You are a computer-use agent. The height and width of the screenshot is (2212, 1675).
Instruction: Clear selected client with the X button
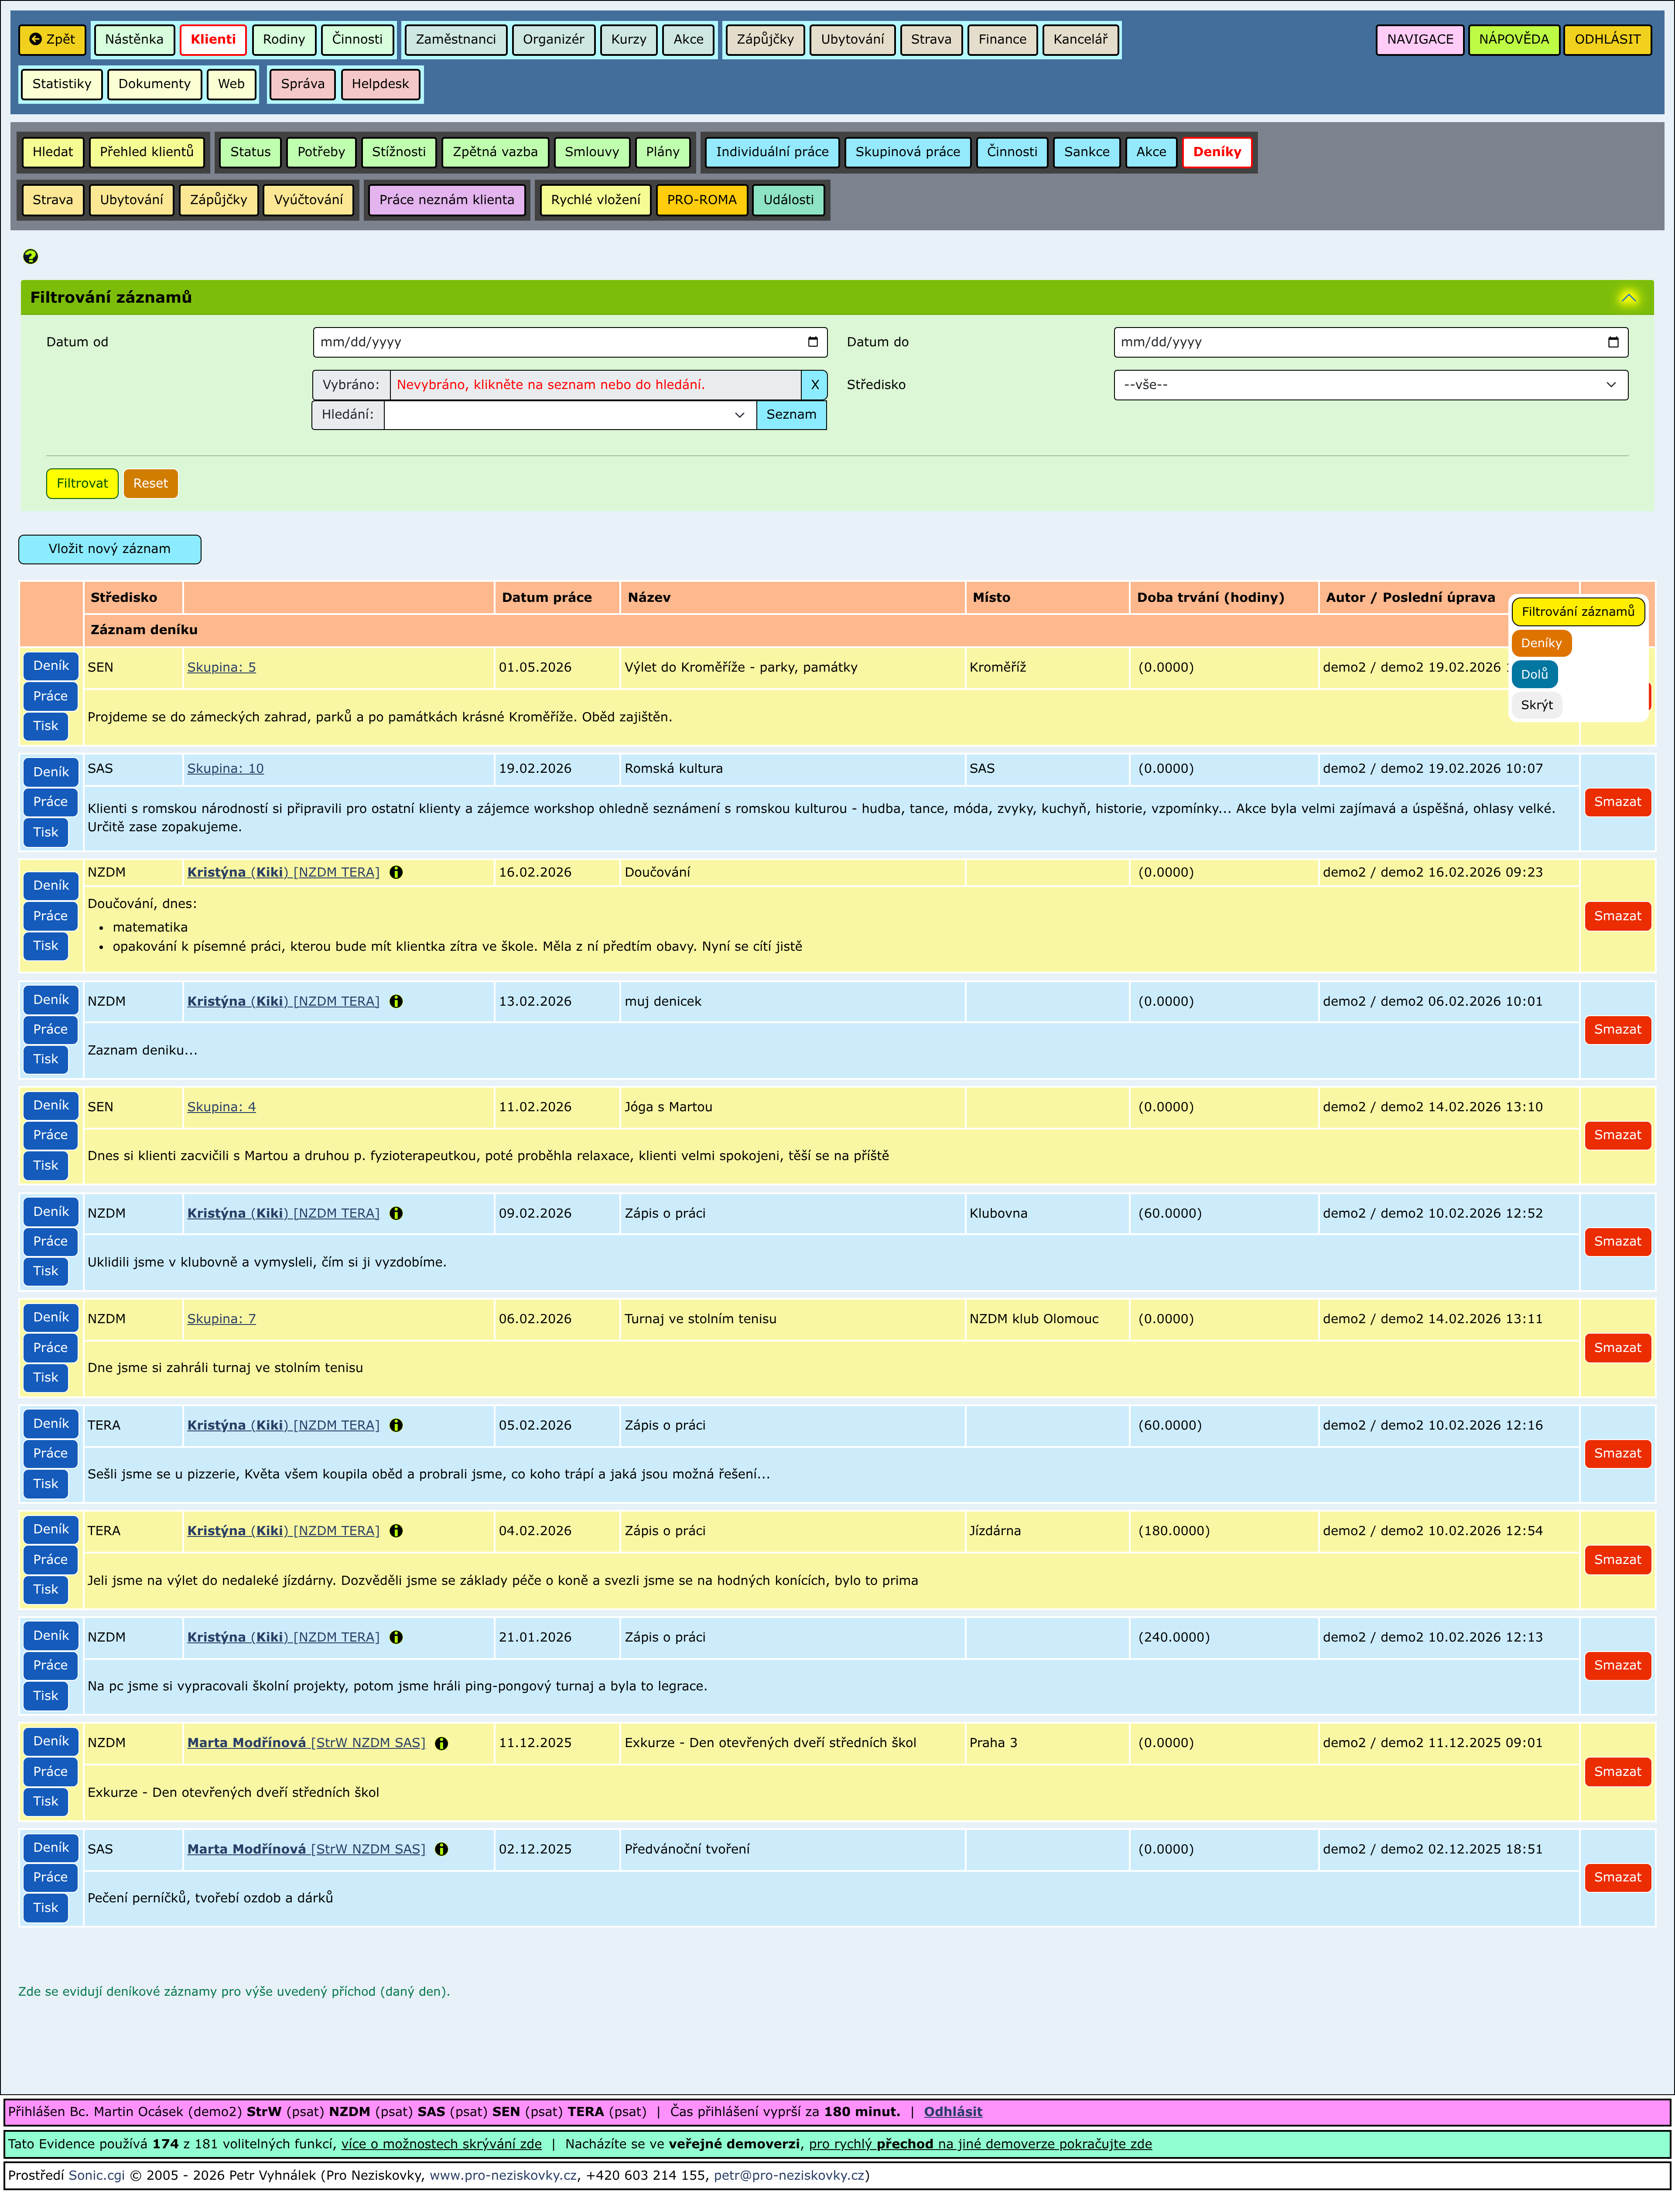tap(814, 385)
